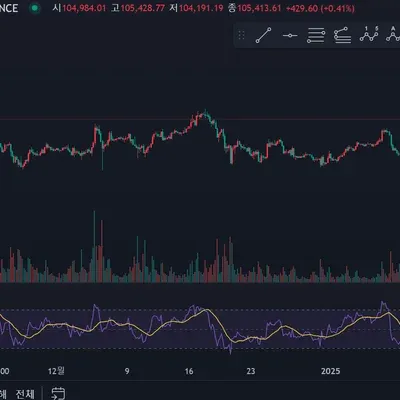Click the green market status dot

[x=34, y=8]
